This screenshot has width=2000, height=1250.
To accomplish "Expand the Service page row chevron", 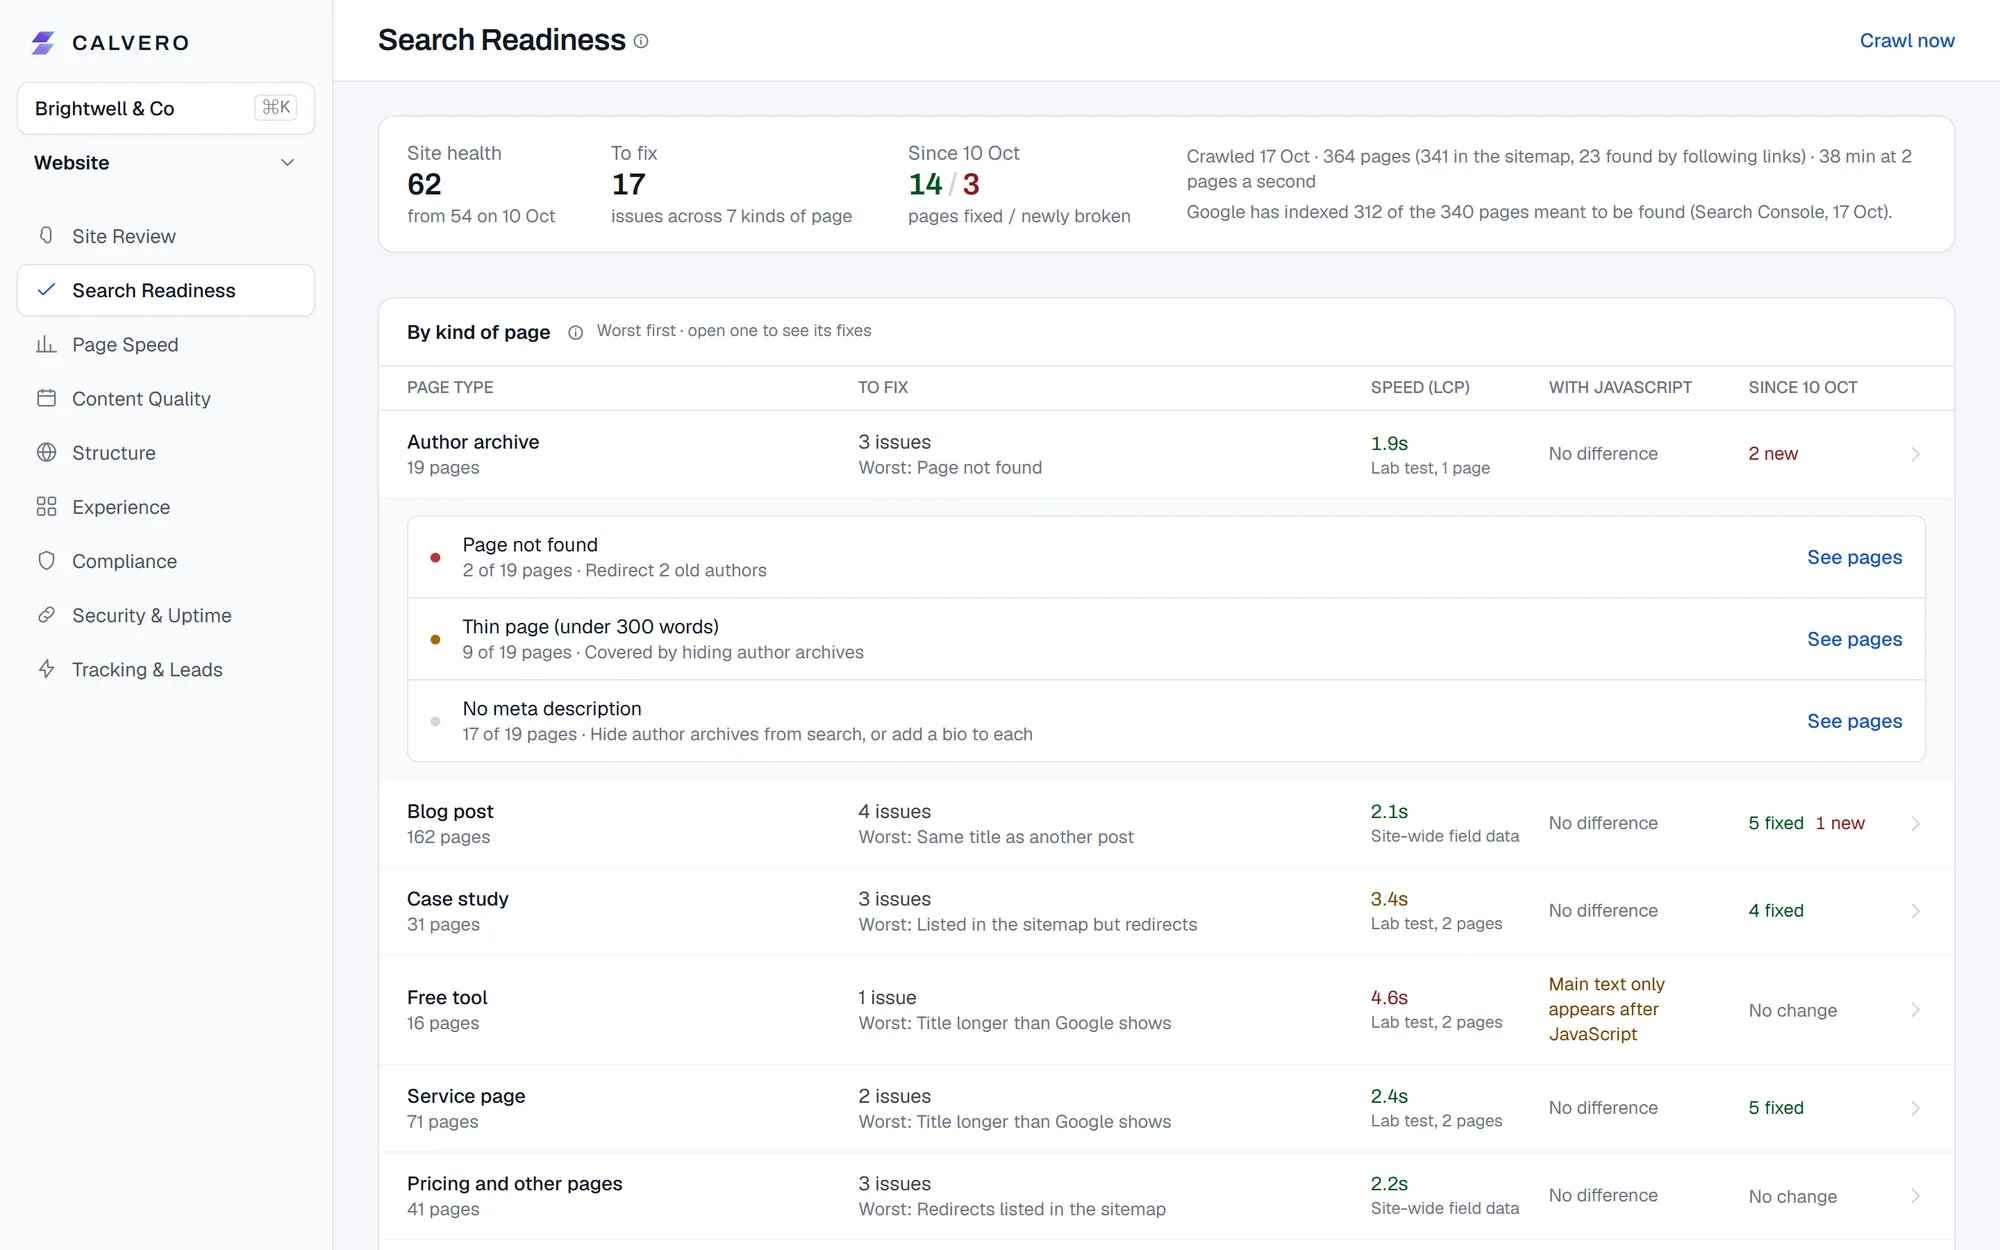I will click(x=1915, y=1108).
